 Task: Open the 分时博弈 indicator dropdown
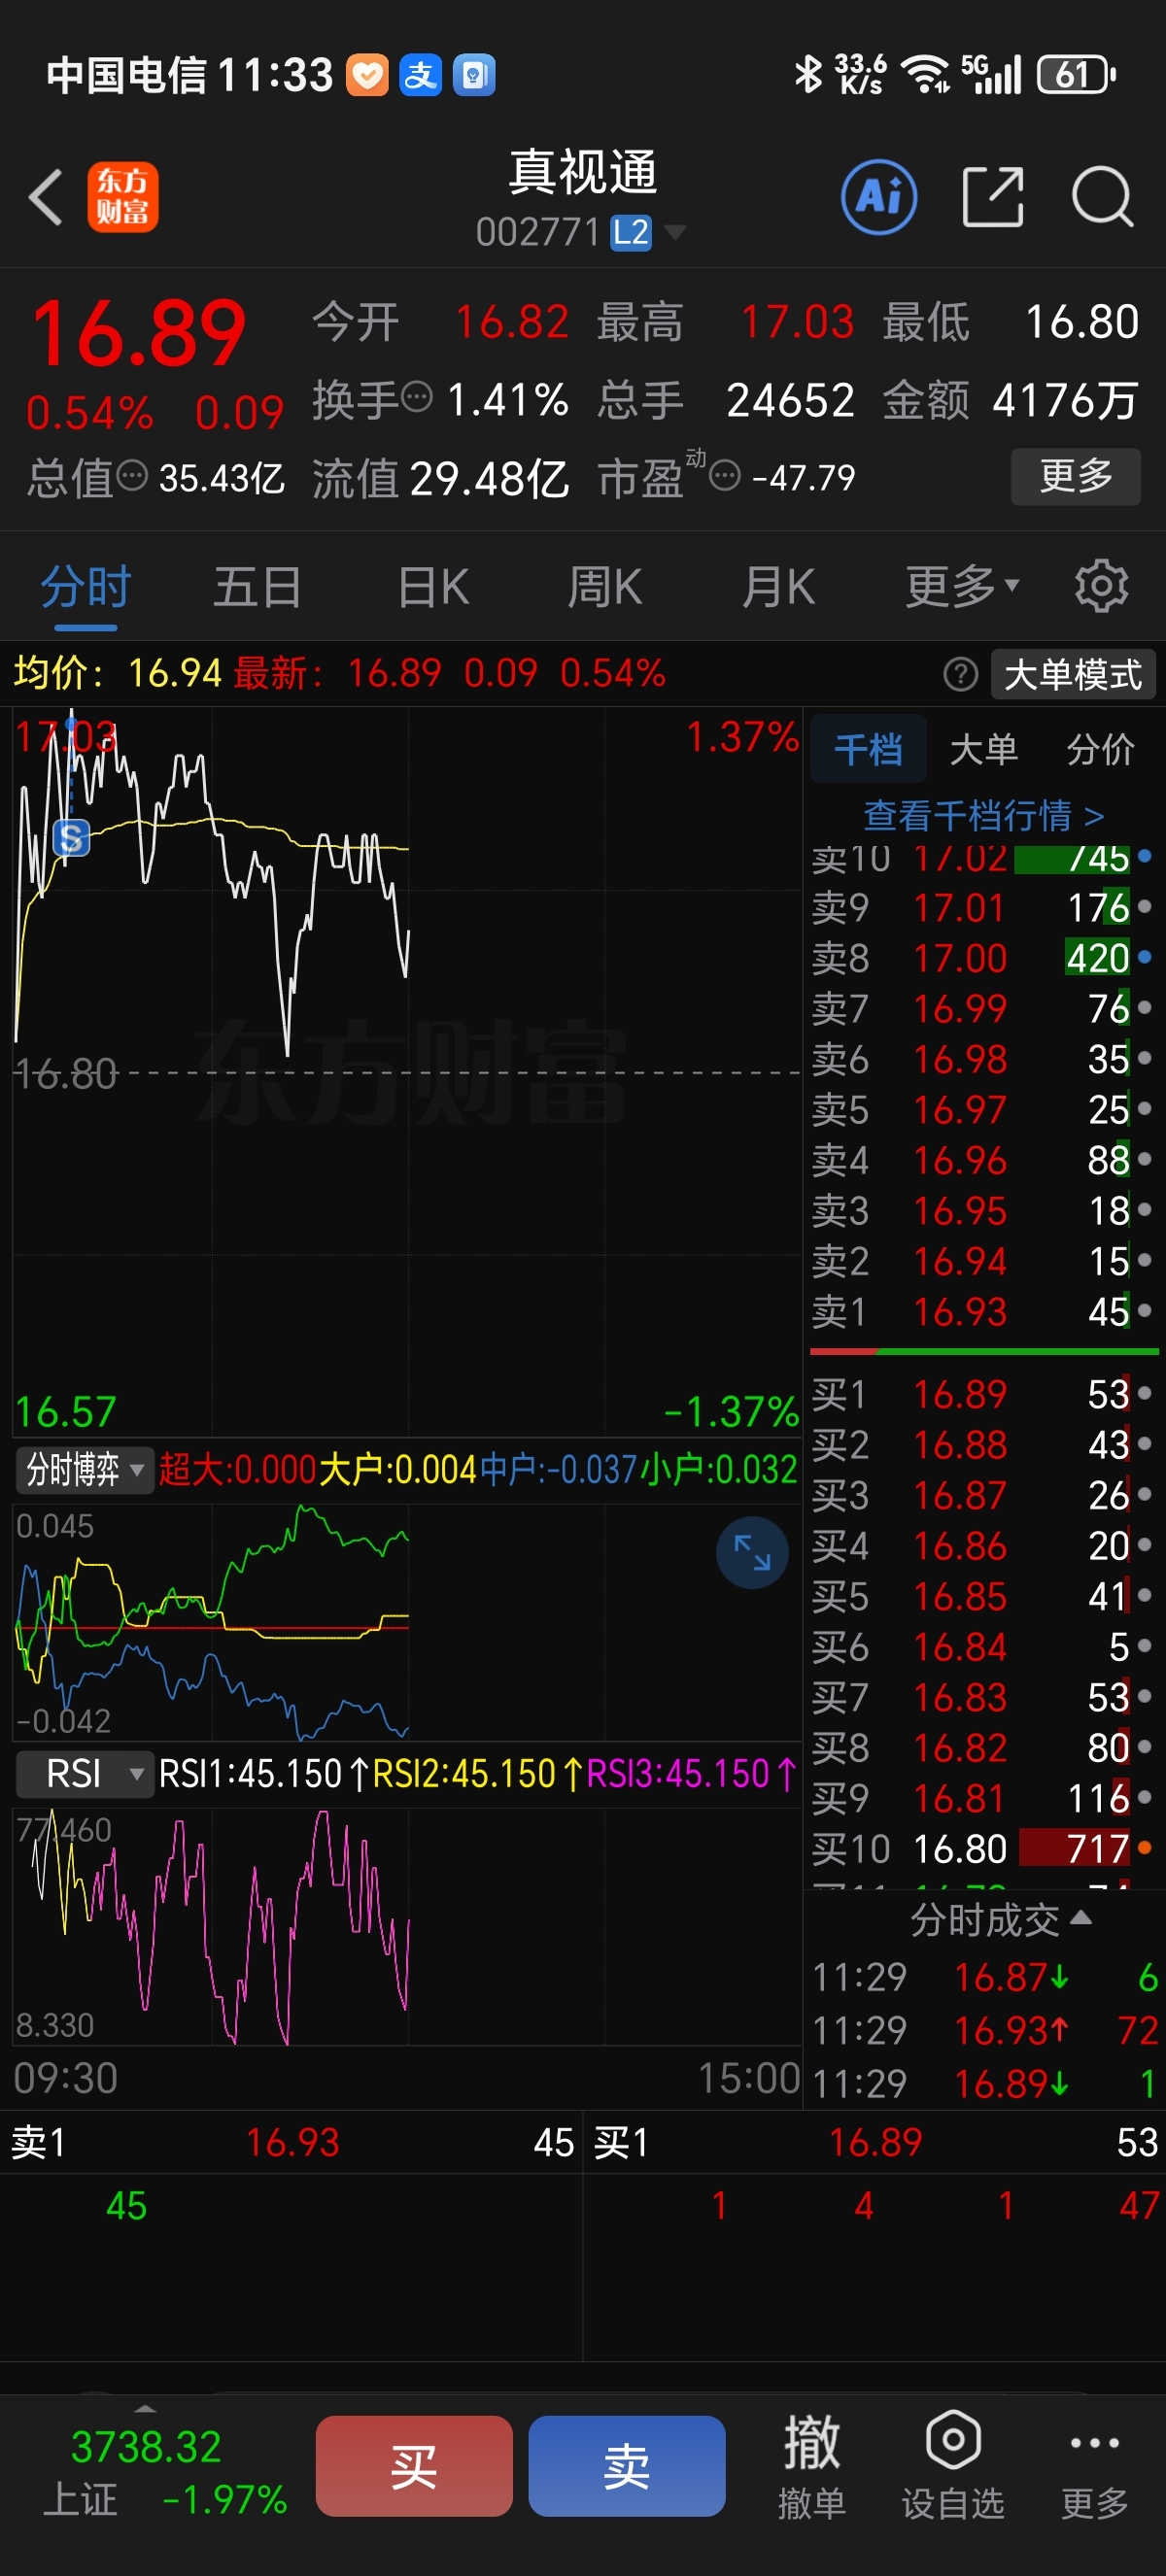tap(84, 1470)
